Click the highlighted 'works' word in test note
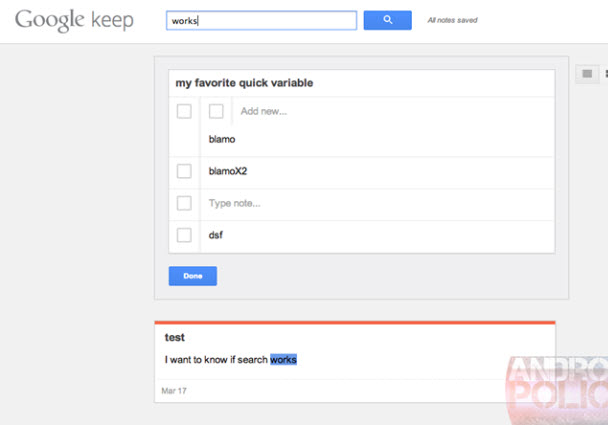This screenshot has height=425, width=608. [283, 359]
